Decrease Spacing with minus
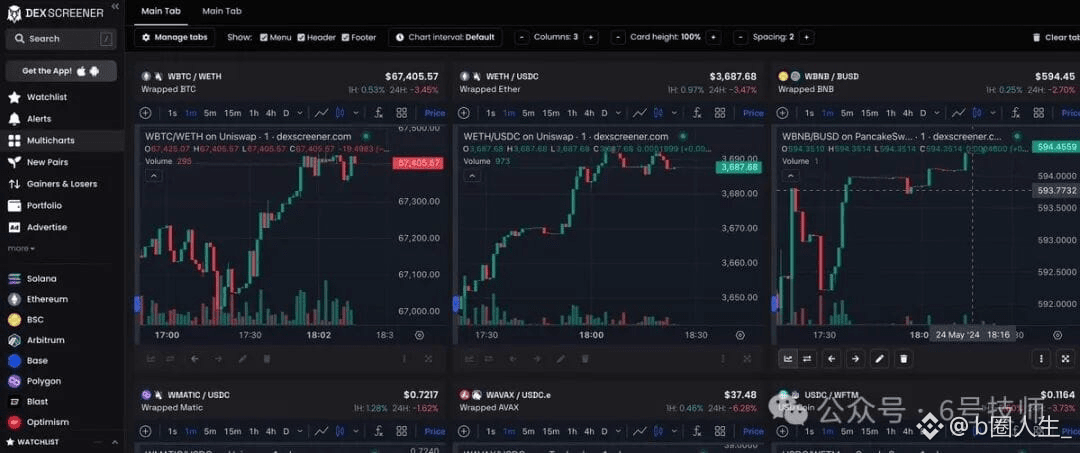The image size is (1080, 453). [740, 37]
